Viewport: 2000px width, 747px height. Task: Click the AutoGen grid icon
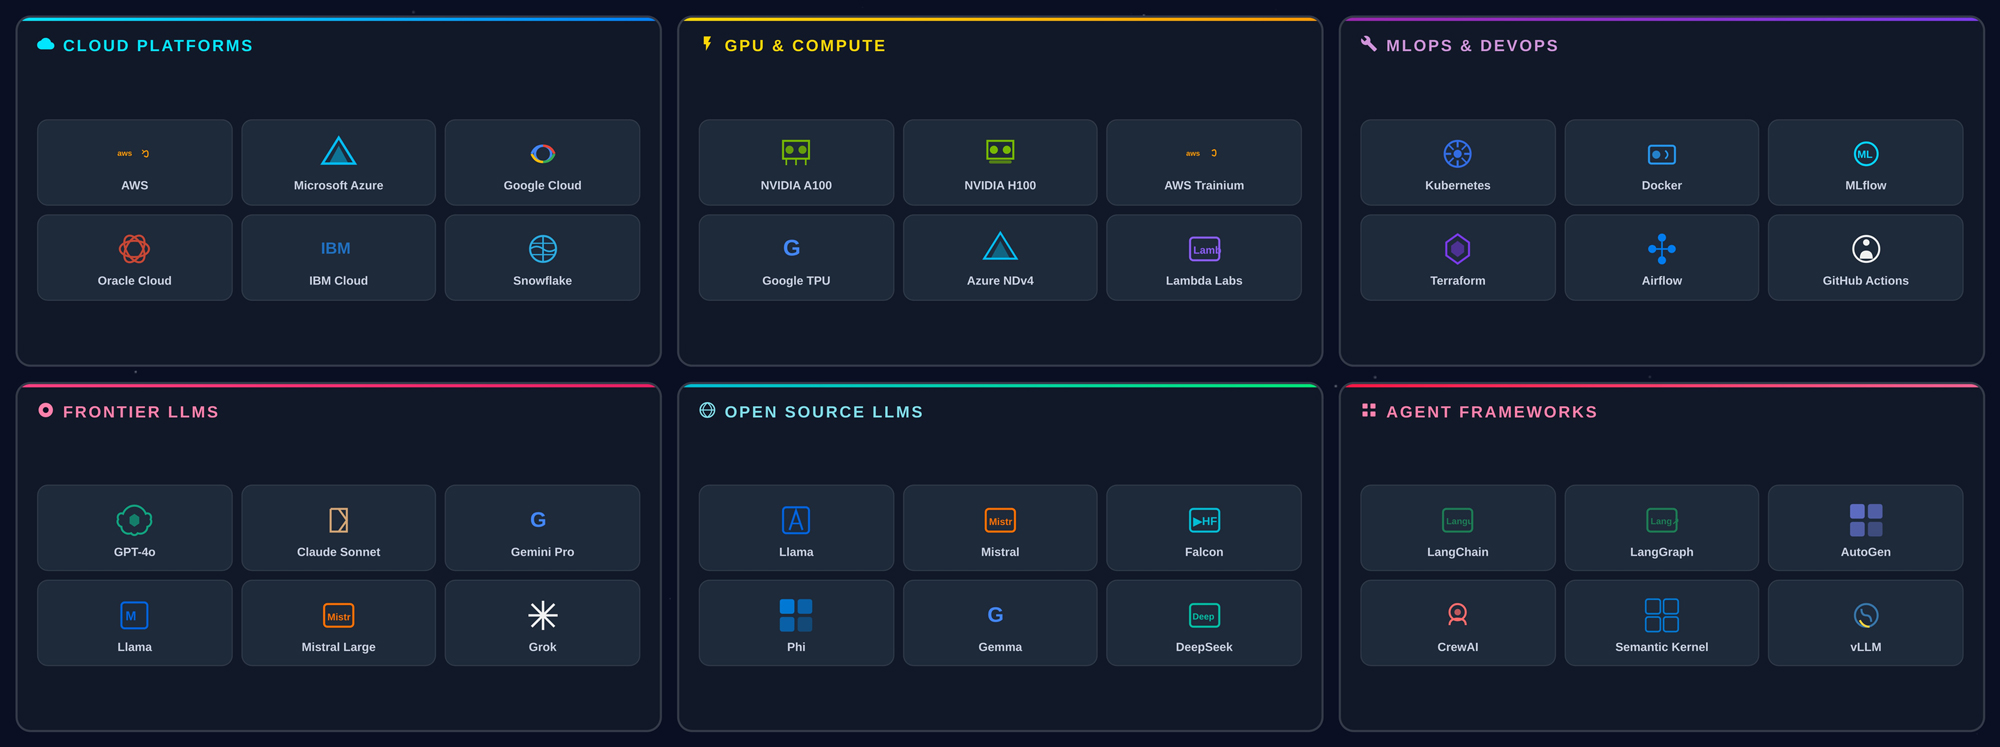coord(1865,520)
